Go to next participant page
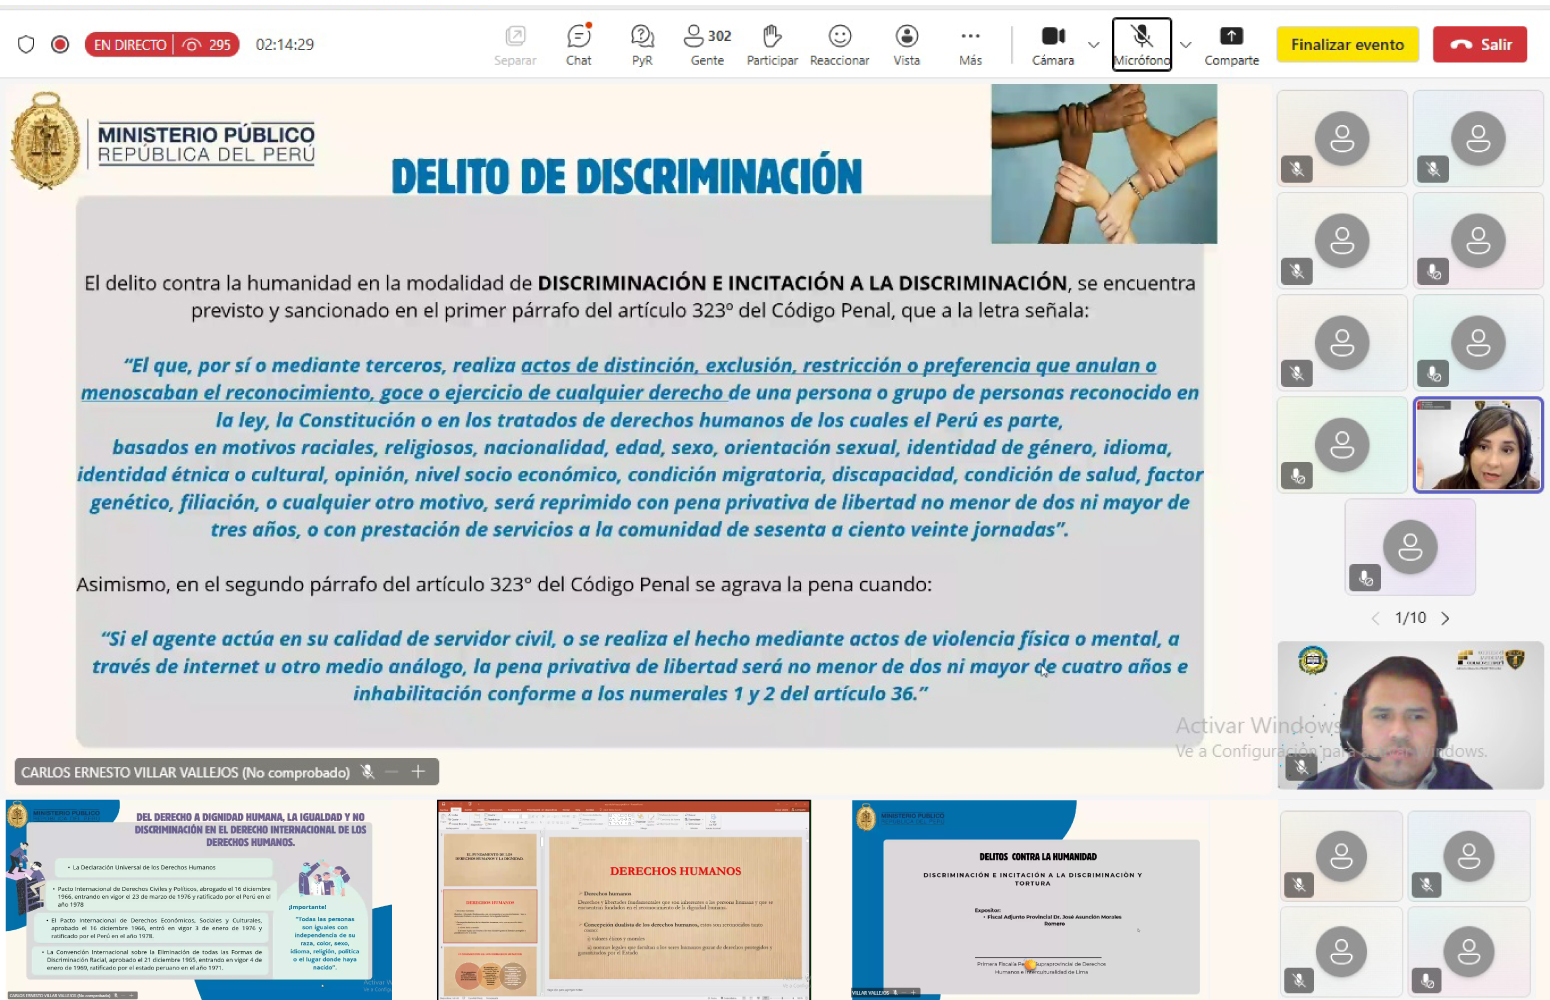Viewport: 1550px width, 1000px height. [x=1445, y=618]
